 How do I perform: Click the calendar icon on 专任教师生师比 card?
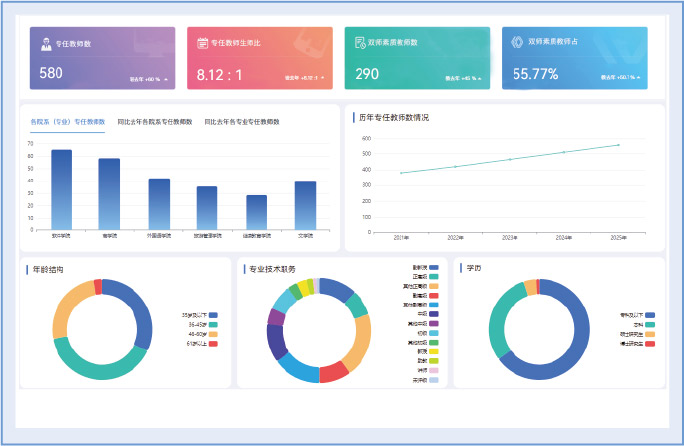pyautogui.click(x=202, y=43)
